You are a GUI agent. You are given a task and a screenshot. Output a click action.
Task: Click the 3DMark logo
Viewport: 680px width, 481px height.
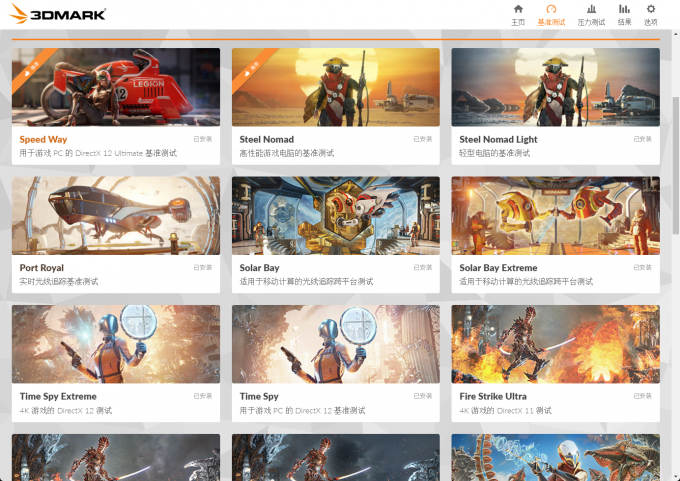pyautogui.click(x=58, y=14)
